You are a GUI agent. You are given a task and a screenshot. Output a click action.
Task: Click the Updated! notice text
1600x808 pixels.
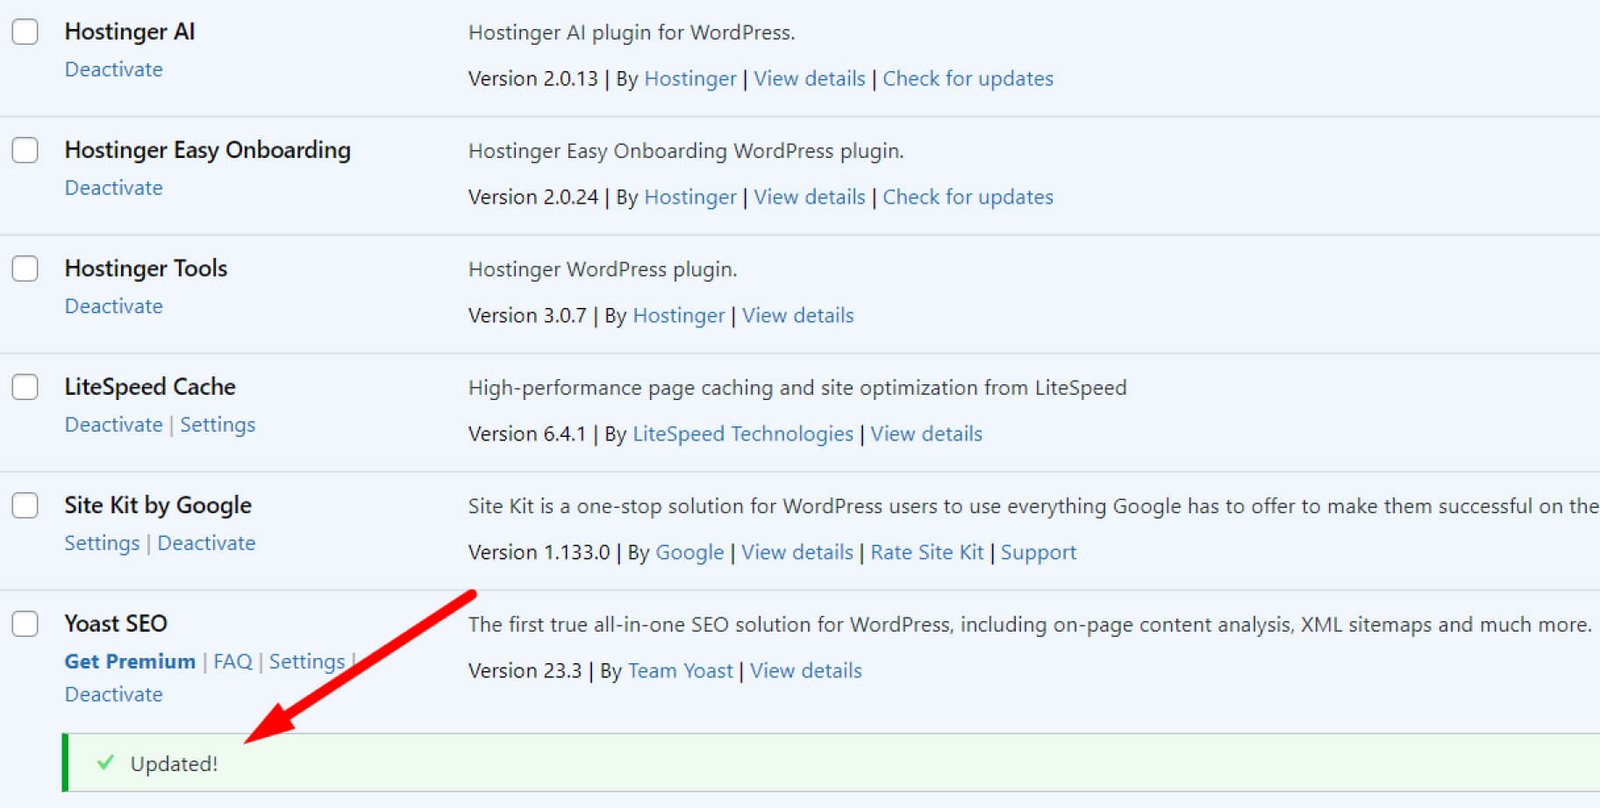tap(174, 764)
